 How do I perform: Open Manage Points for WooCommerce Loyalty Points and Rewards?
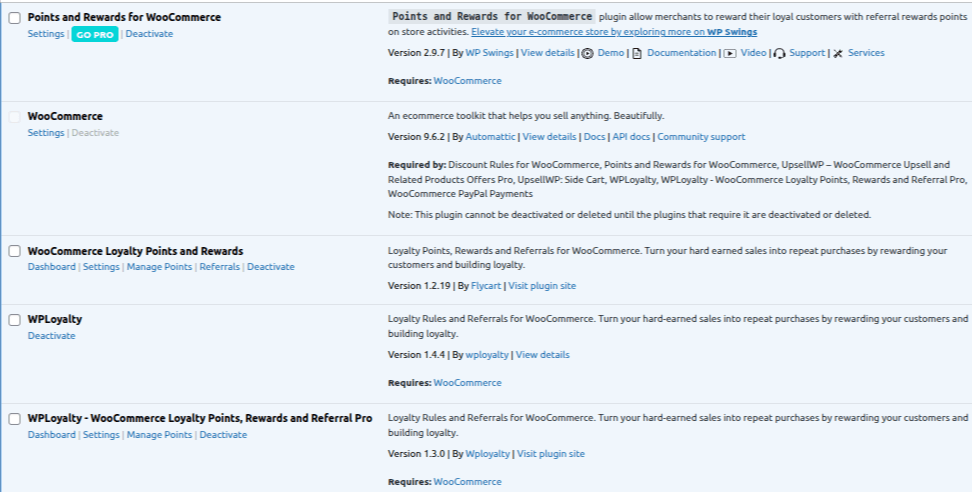click(x=159, y=267)
